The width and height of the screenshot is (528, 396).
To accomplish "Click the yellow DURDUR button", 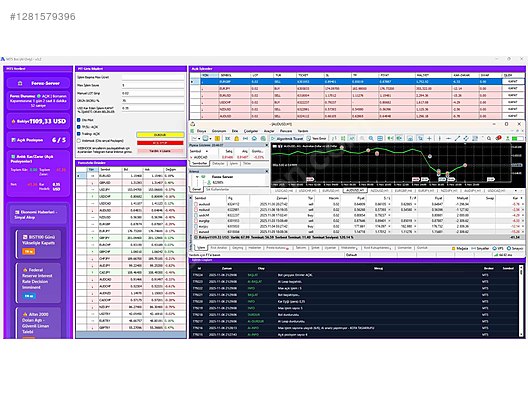I will tap(160, 135).
